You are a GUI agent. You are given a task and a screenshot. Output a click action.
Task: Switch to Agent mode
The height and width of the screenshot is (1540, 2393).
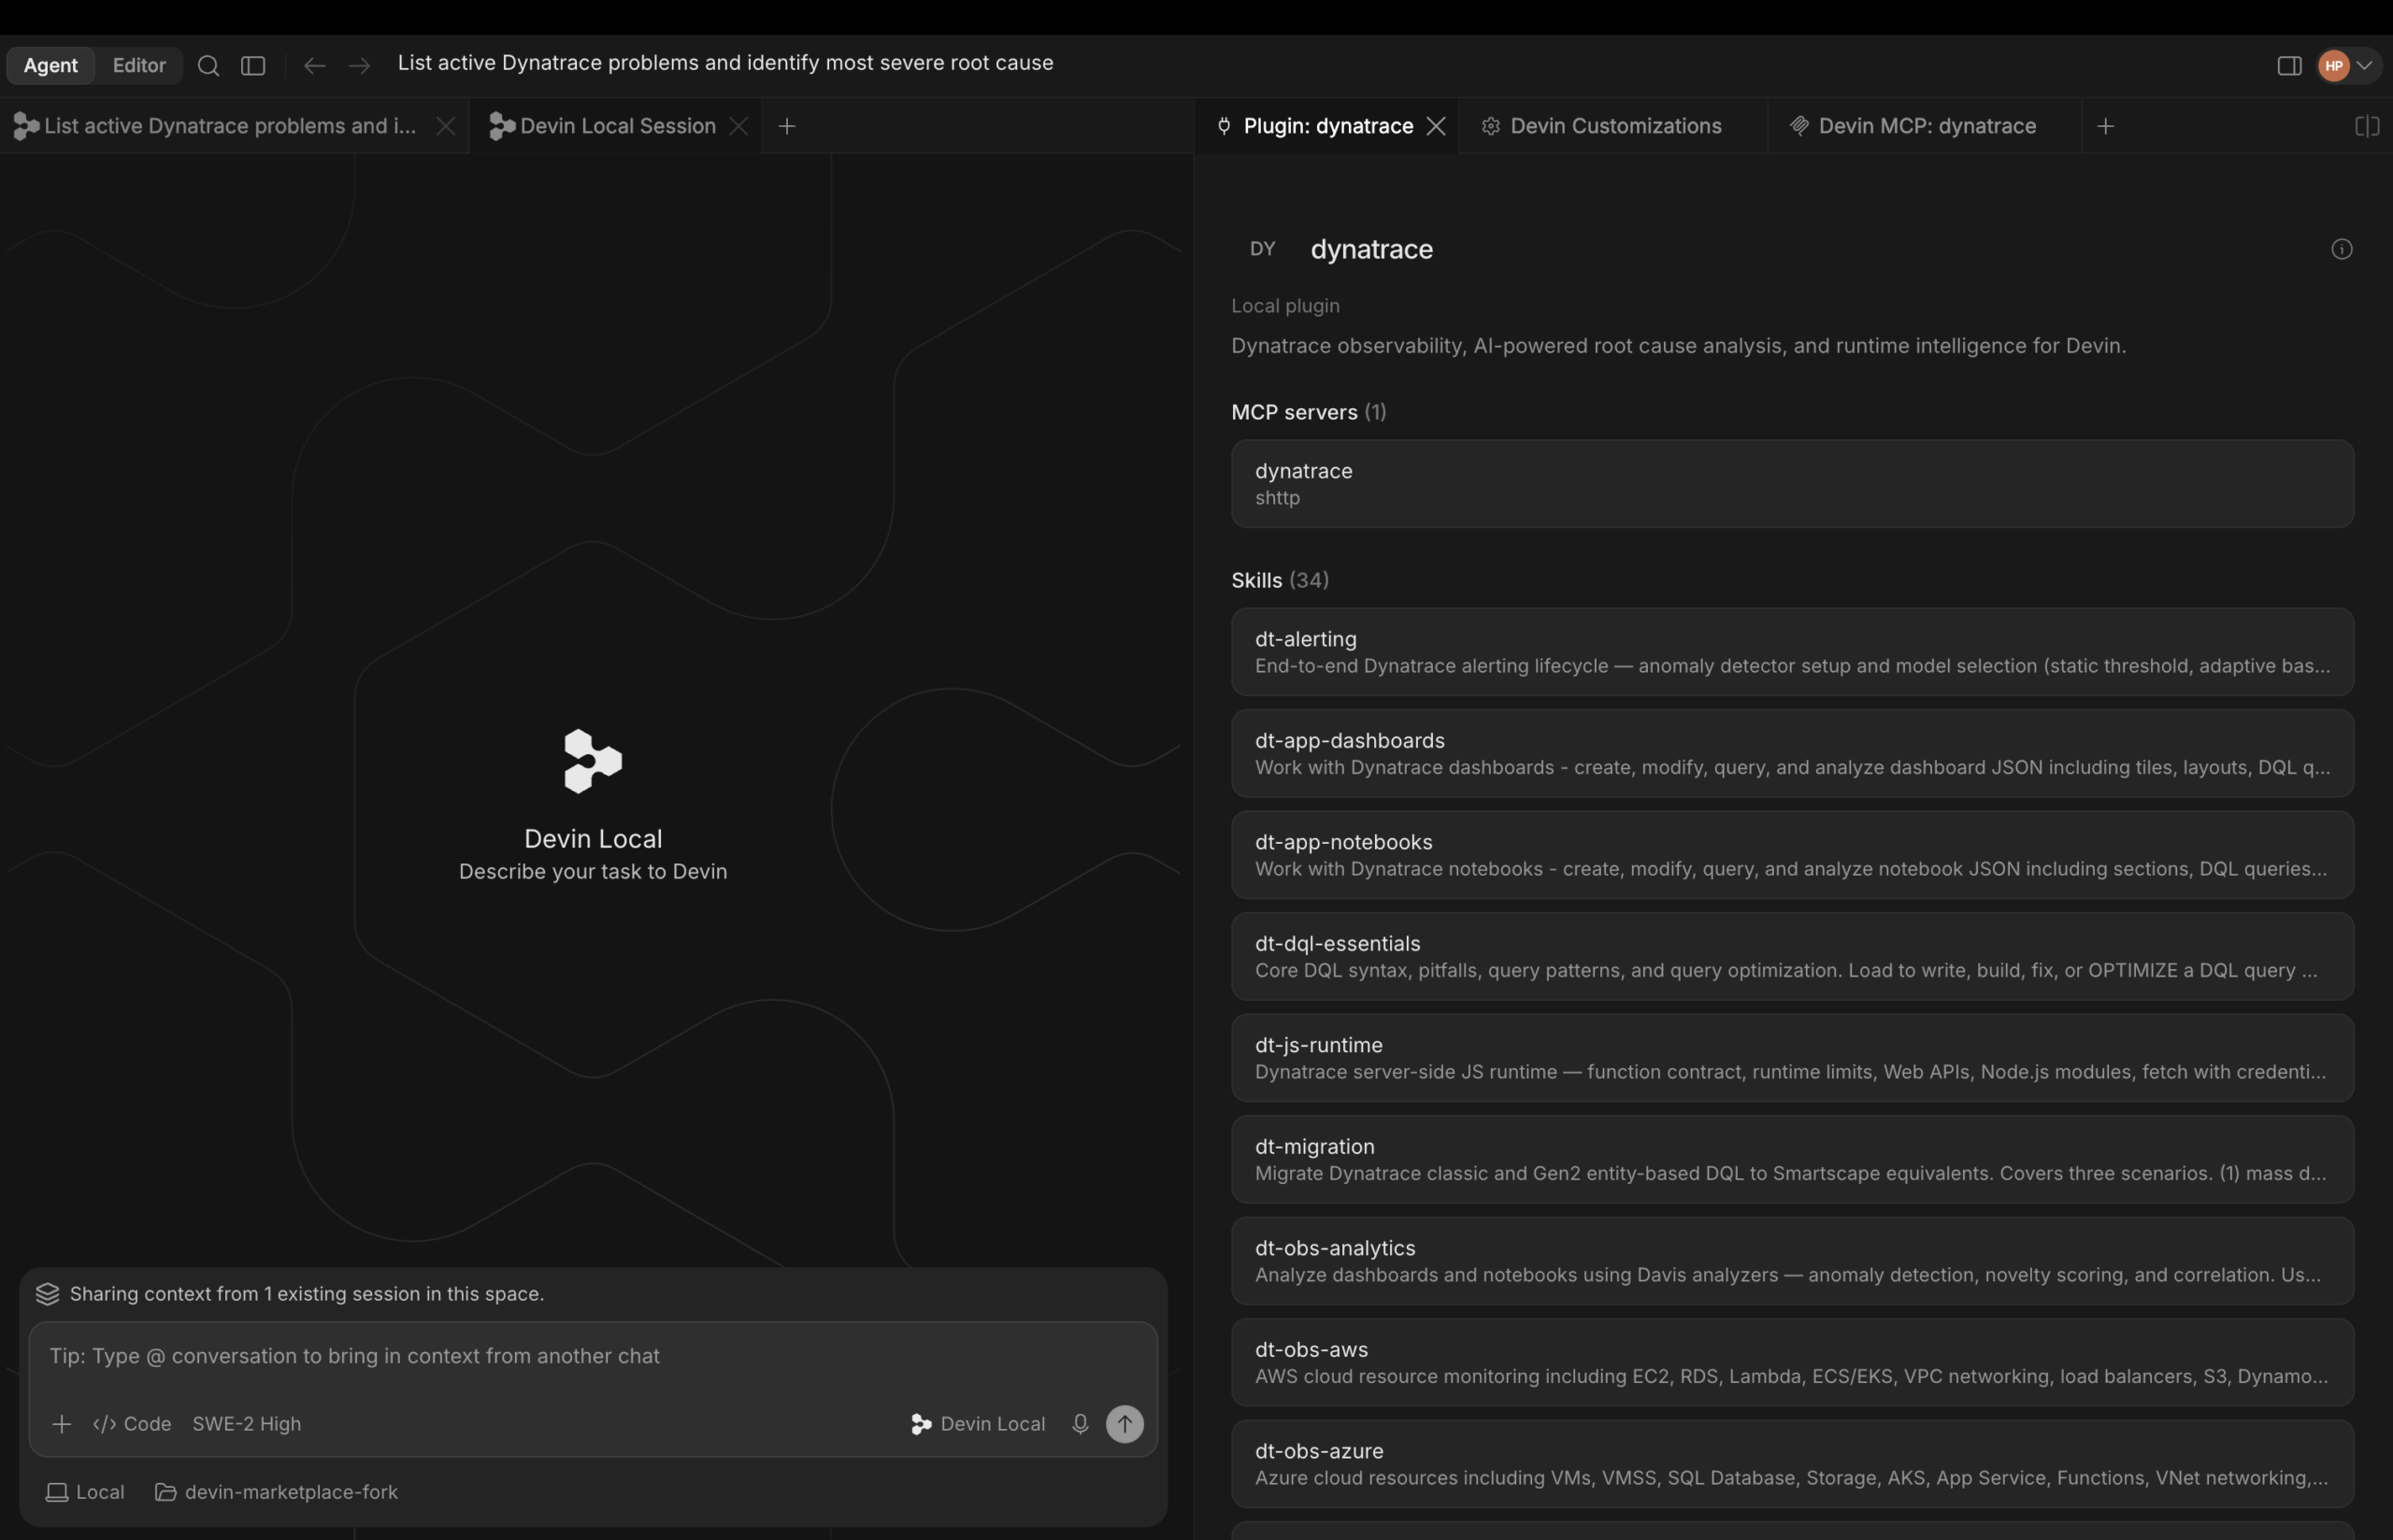coord(51,66)
